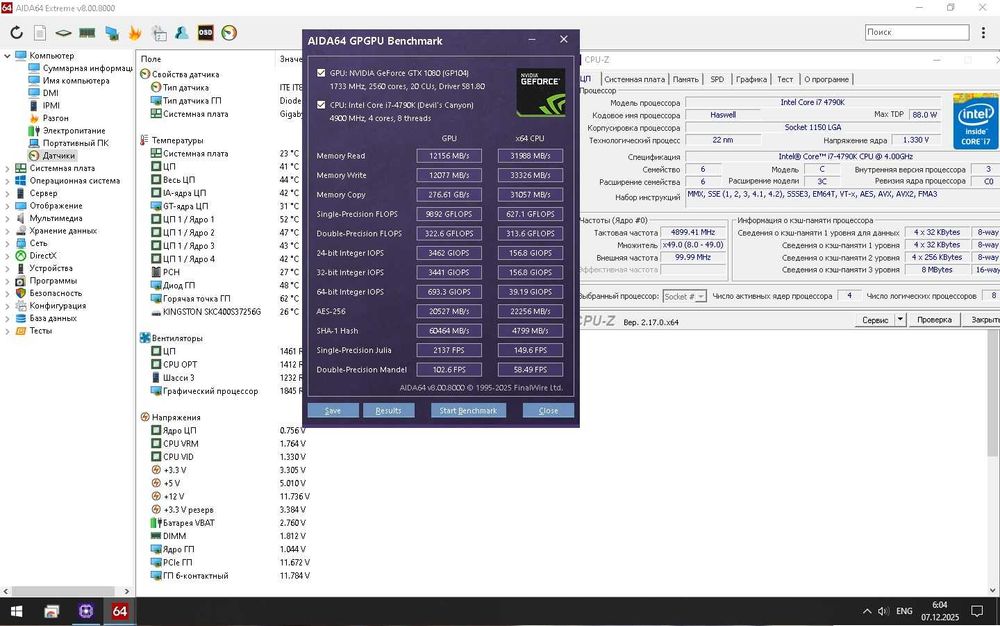Click the Refresh arrow toolbar icon
Image resolution: width=1000 pixels, height=626 pixels.
tap(17, 33)
